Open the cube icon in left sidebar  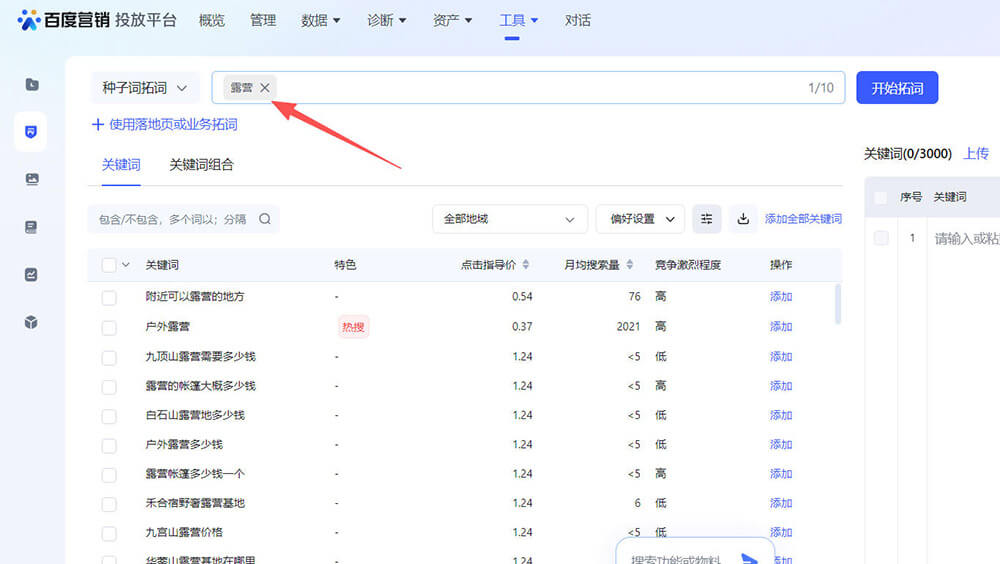click(x=31, y=322)
